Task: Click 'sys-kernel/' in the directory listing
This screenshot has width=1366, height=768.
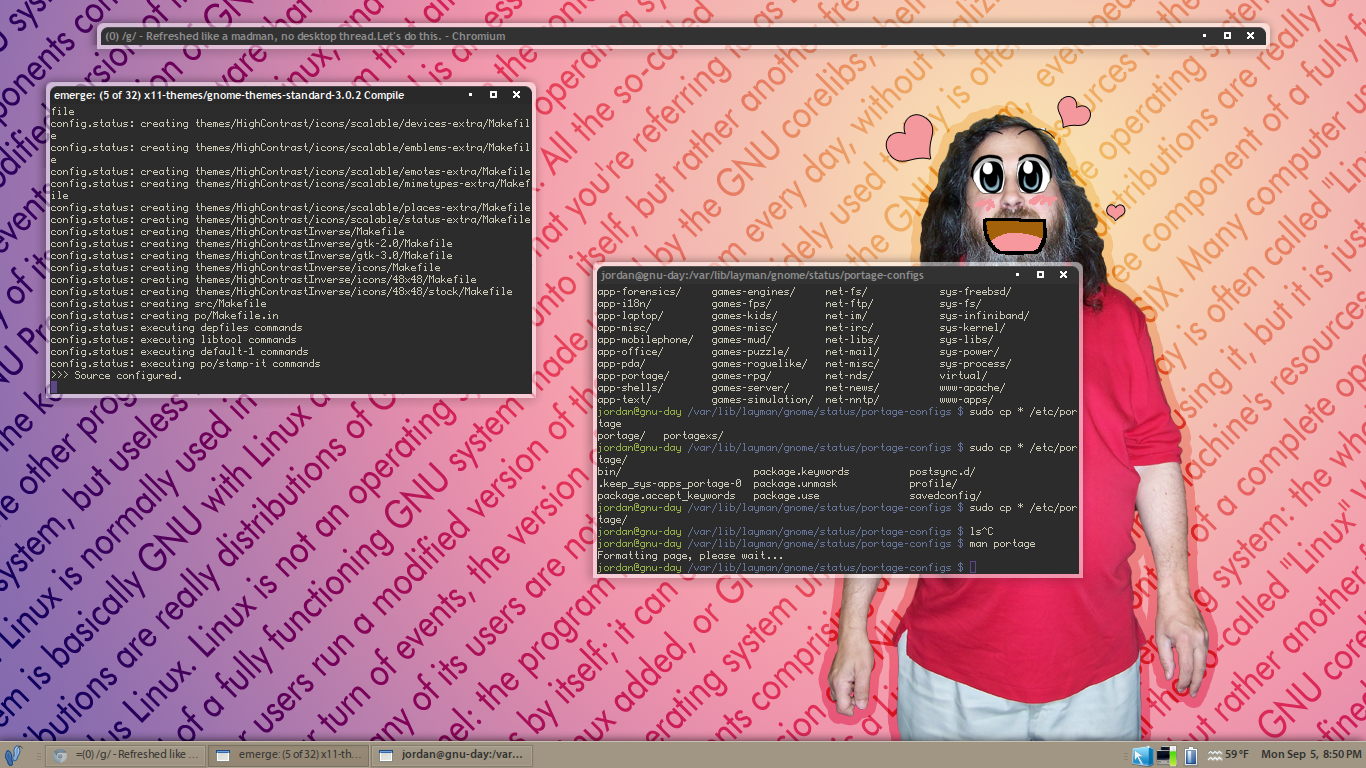Action: point(972,328)
